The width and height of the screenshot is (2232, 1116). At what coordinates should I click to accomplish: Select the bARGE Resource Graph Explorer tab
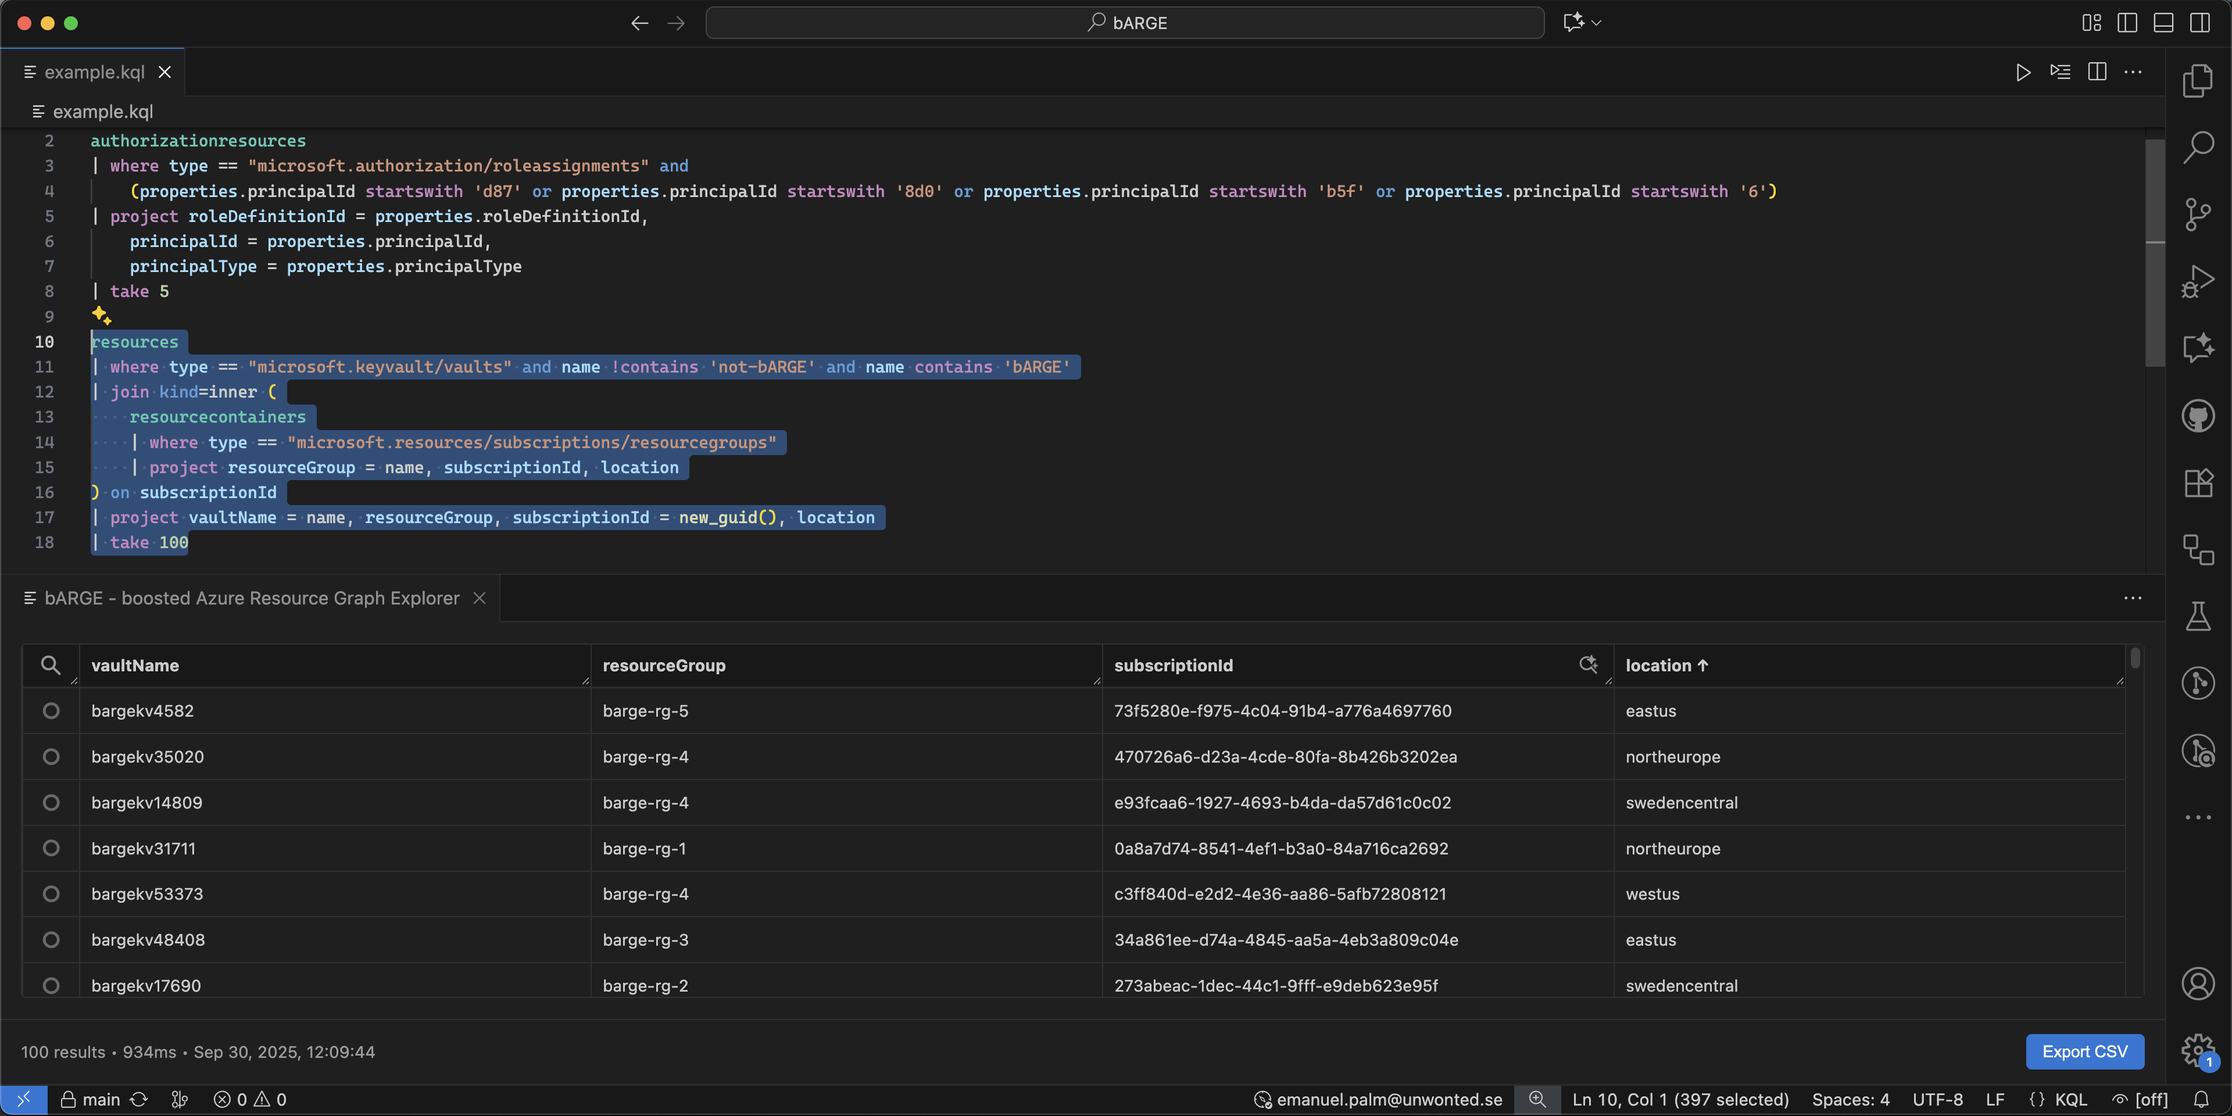pos(251,598)
